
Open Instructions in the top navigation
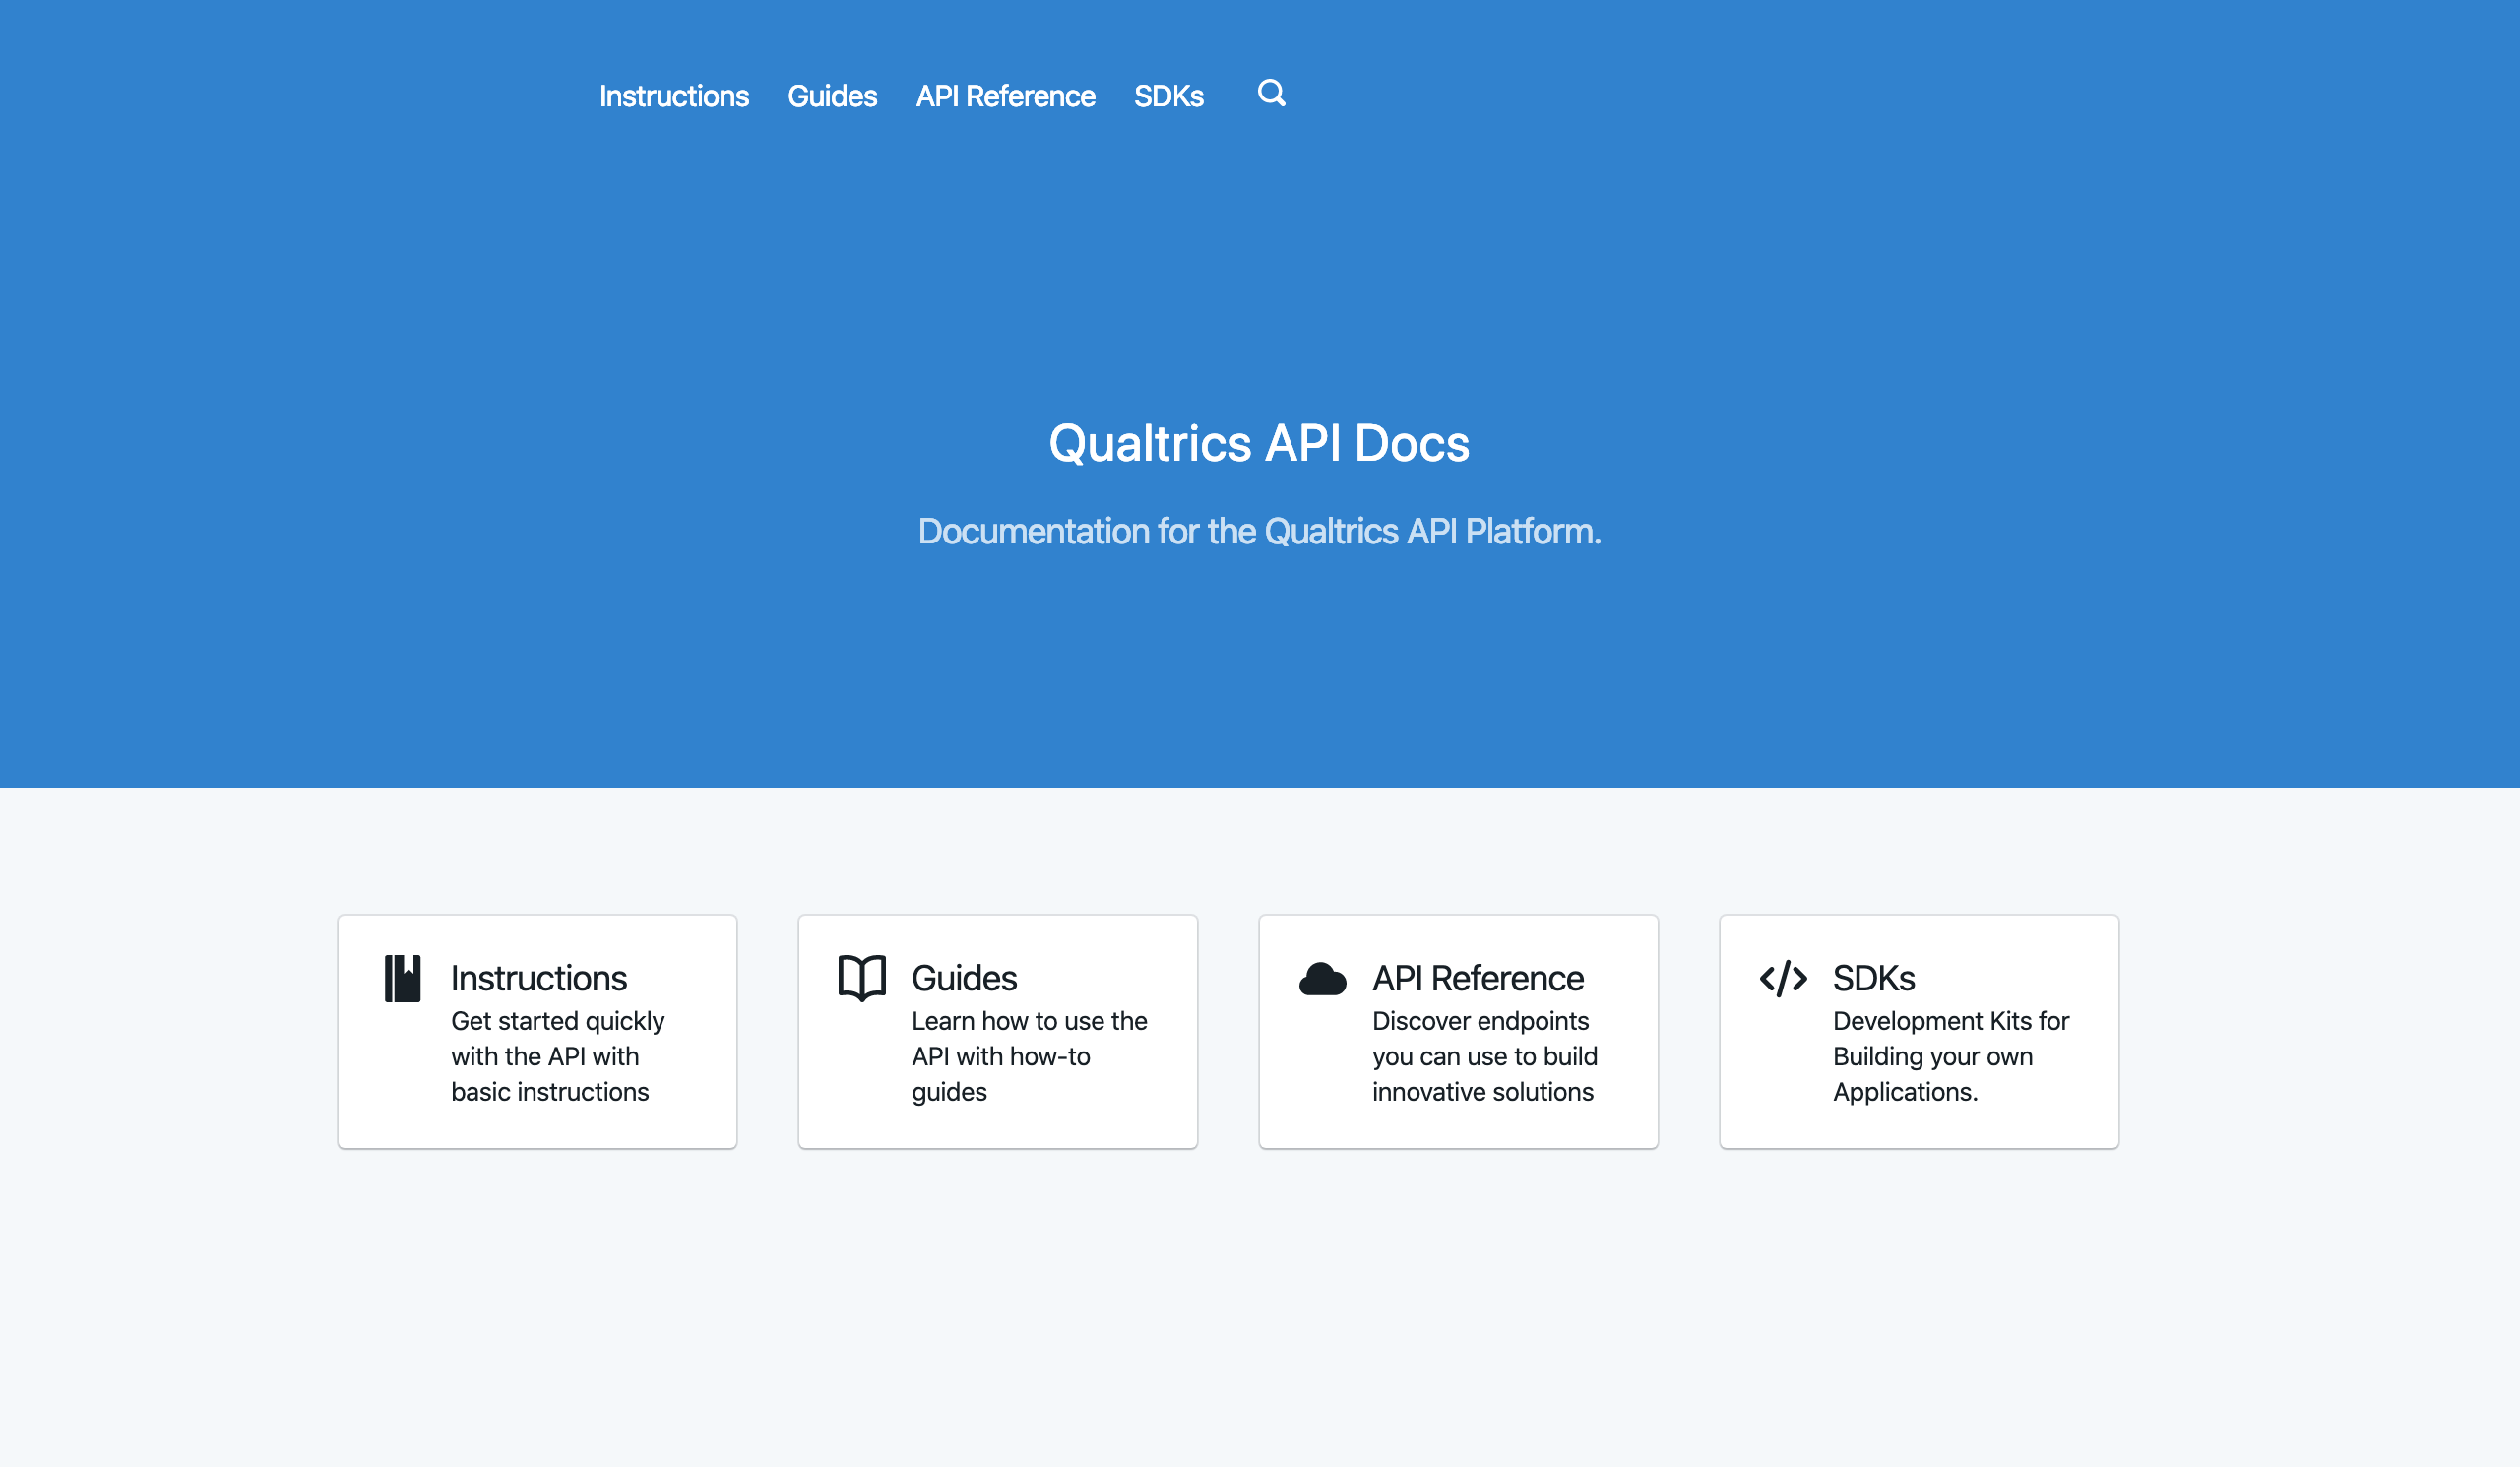[x=674, y=96]
